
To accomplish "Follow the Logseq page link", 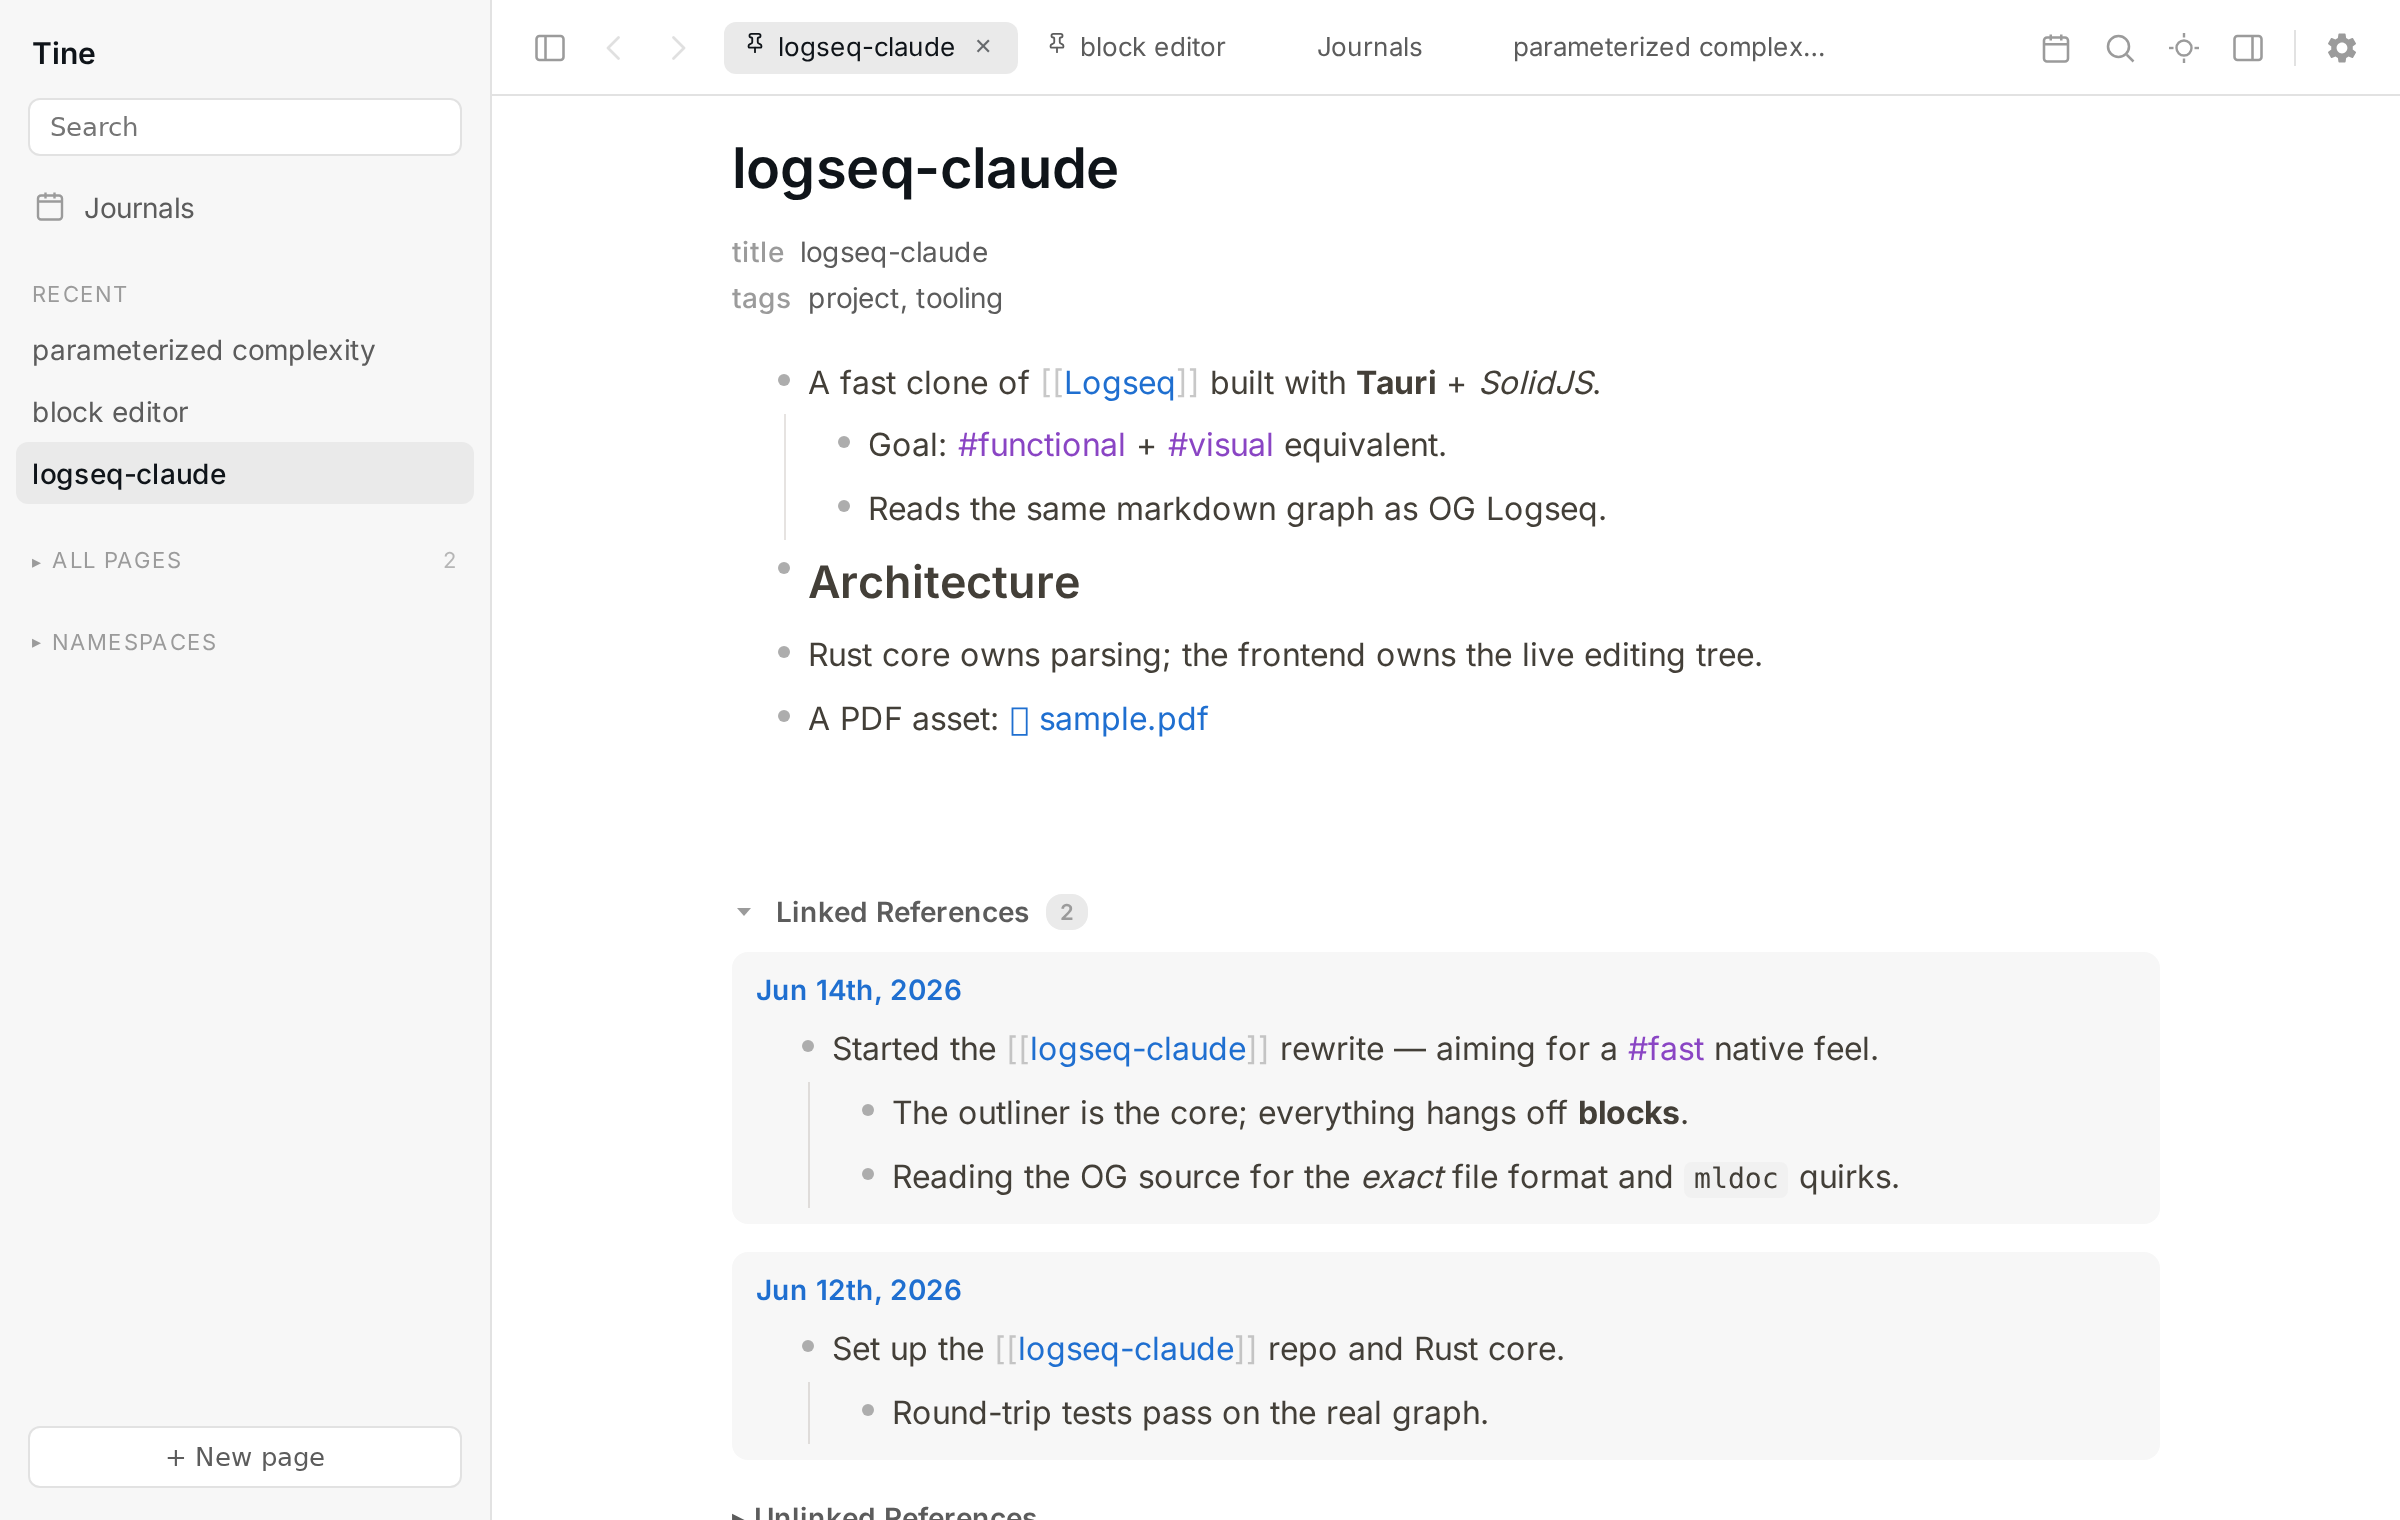I will click(x=1119, y=383).
